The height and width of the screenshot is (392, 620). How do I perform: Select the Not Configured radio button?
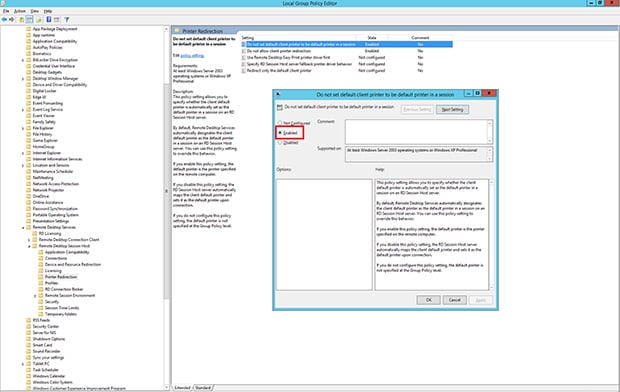pyautogui.click(x=280, y=123)
